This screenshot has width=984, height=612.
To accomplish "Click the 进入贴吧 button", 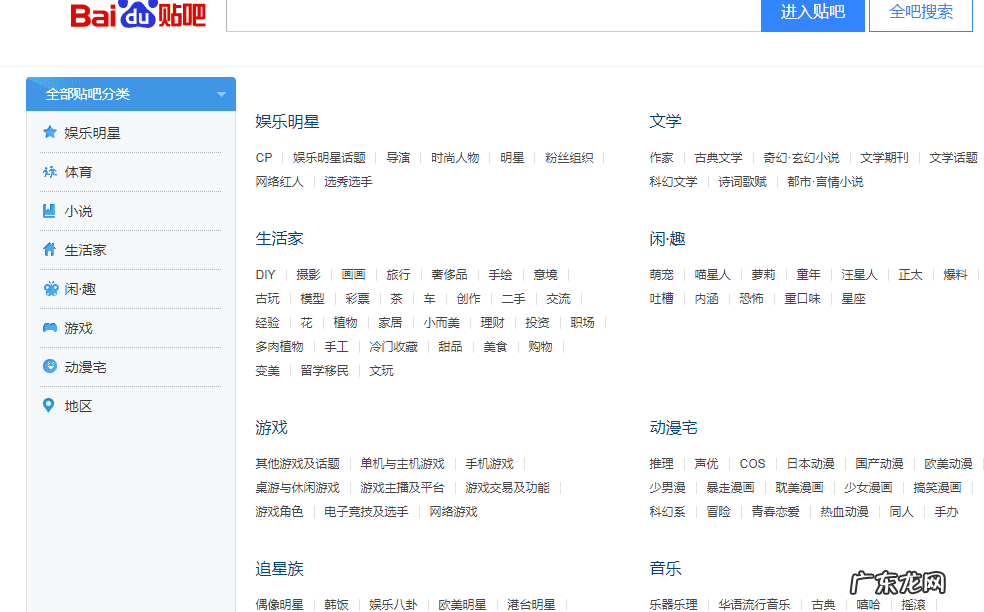I will pyautogui.click(x=812, y=16).
